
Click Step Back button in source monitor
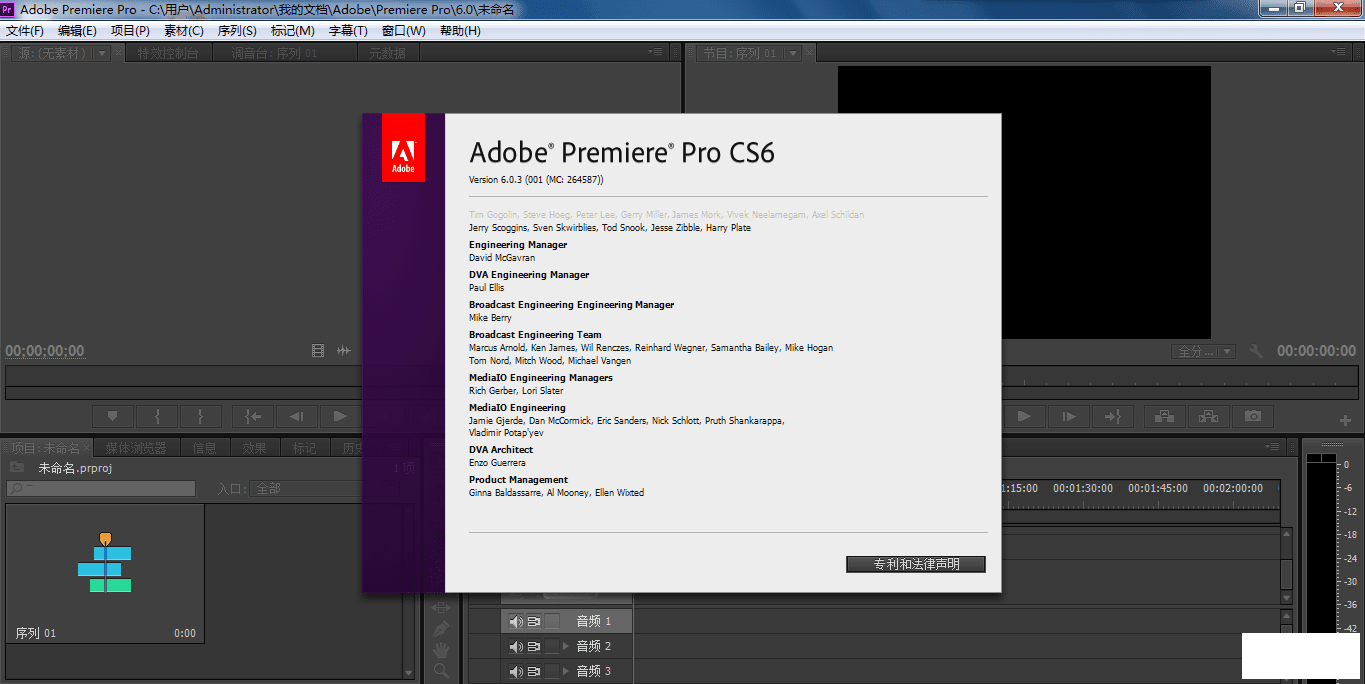pyautogui.click(x=297, y=416)
